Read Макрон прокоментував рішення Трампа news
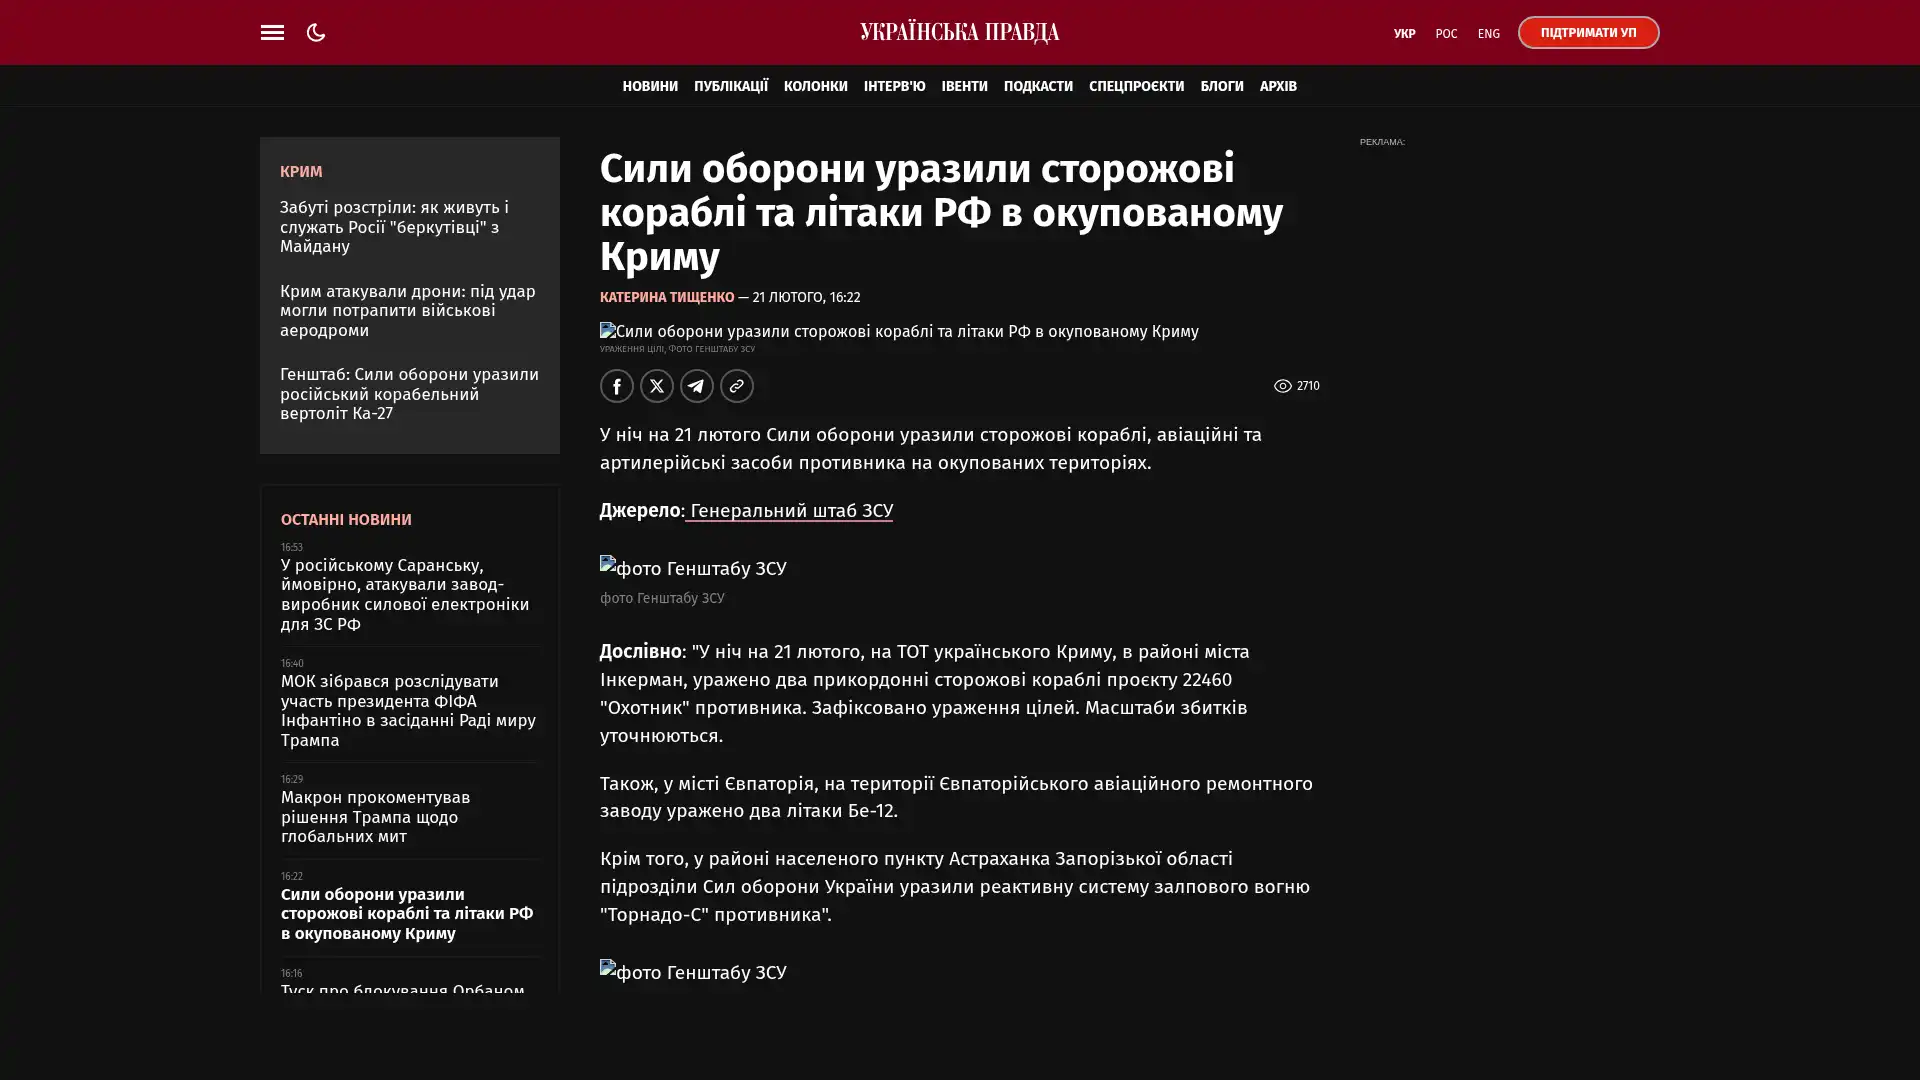This screenshot has height=1080, width=1920. pyautogui.click(x=375, y=817)
